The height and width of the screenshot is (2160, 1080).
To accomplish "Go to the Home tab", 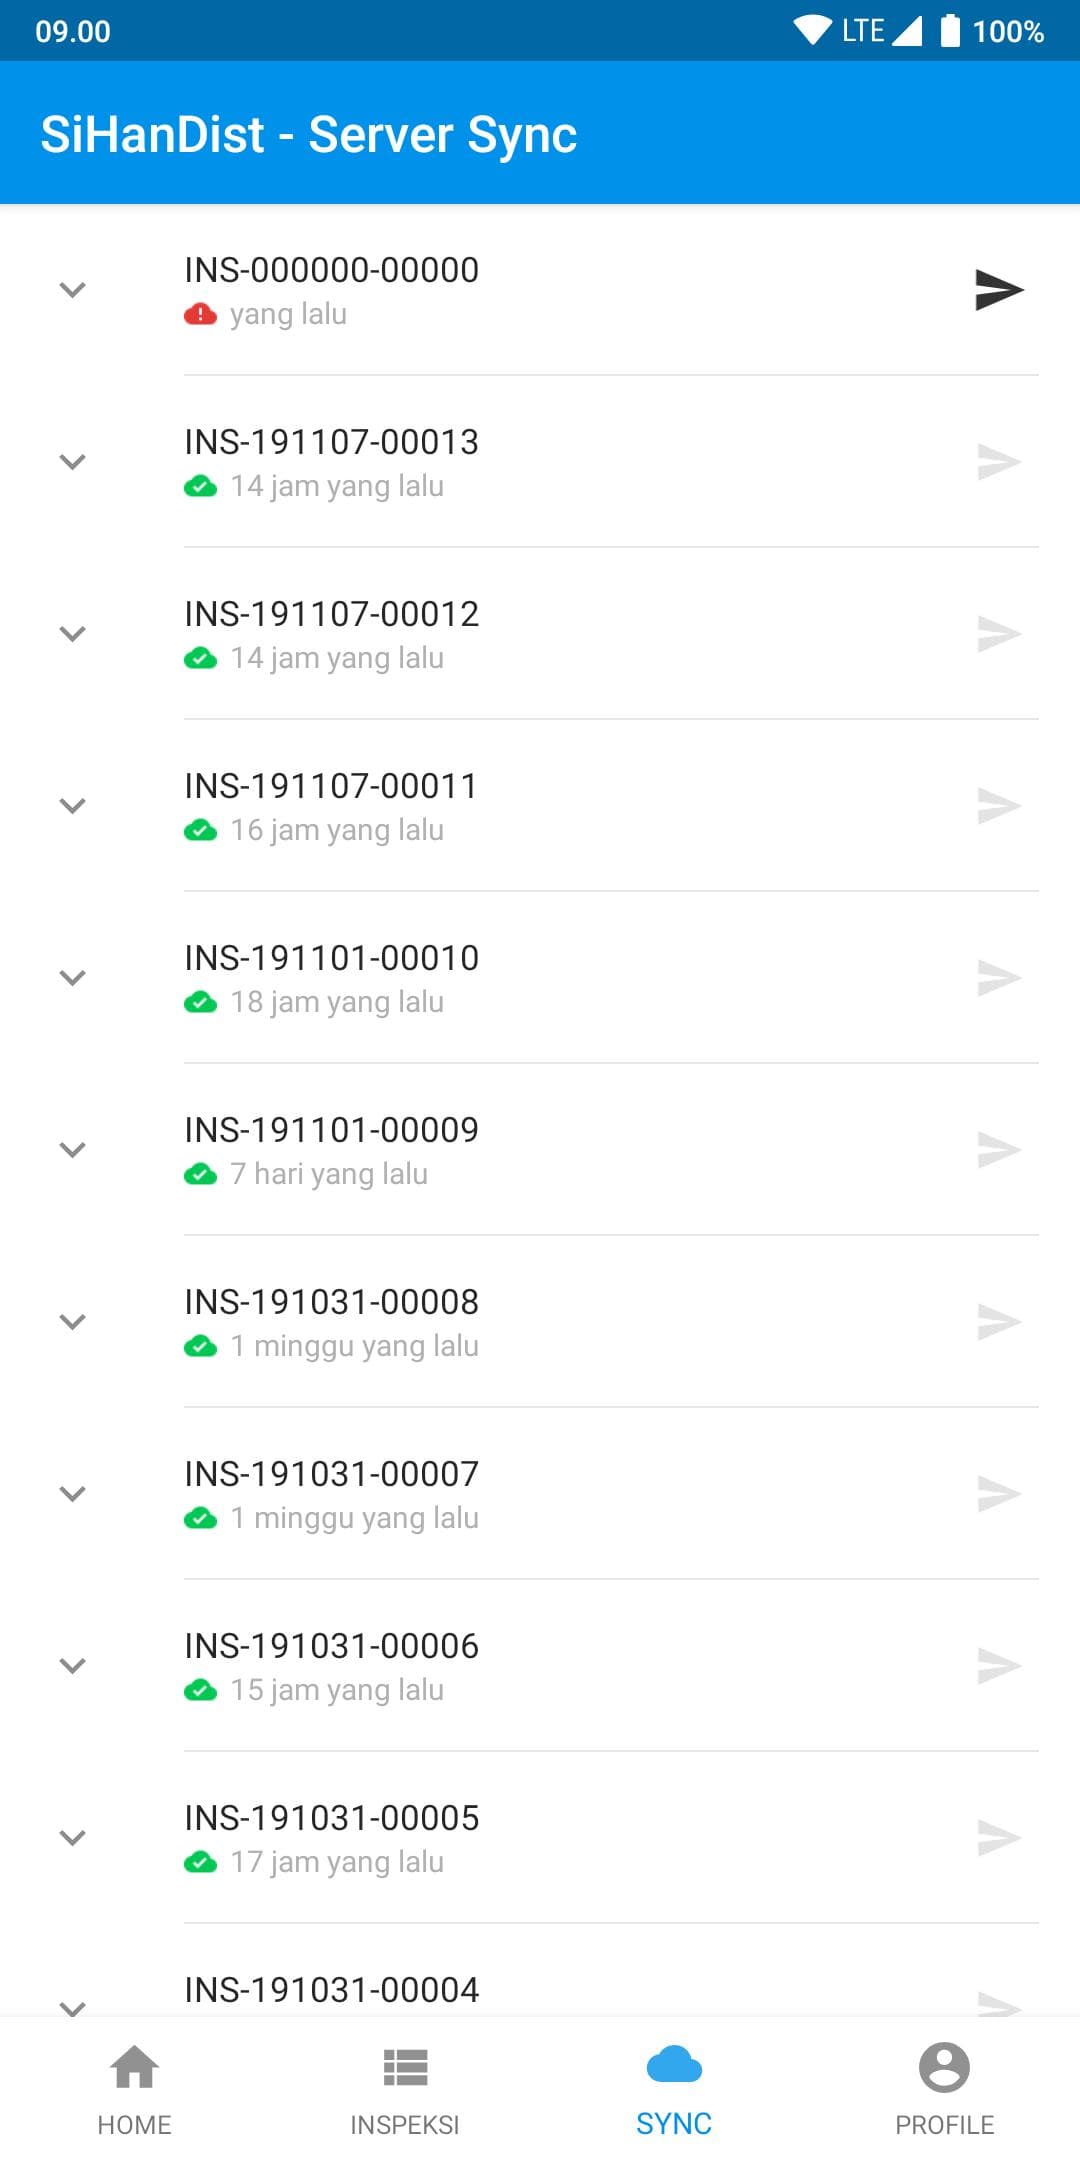I will 135,2088.
